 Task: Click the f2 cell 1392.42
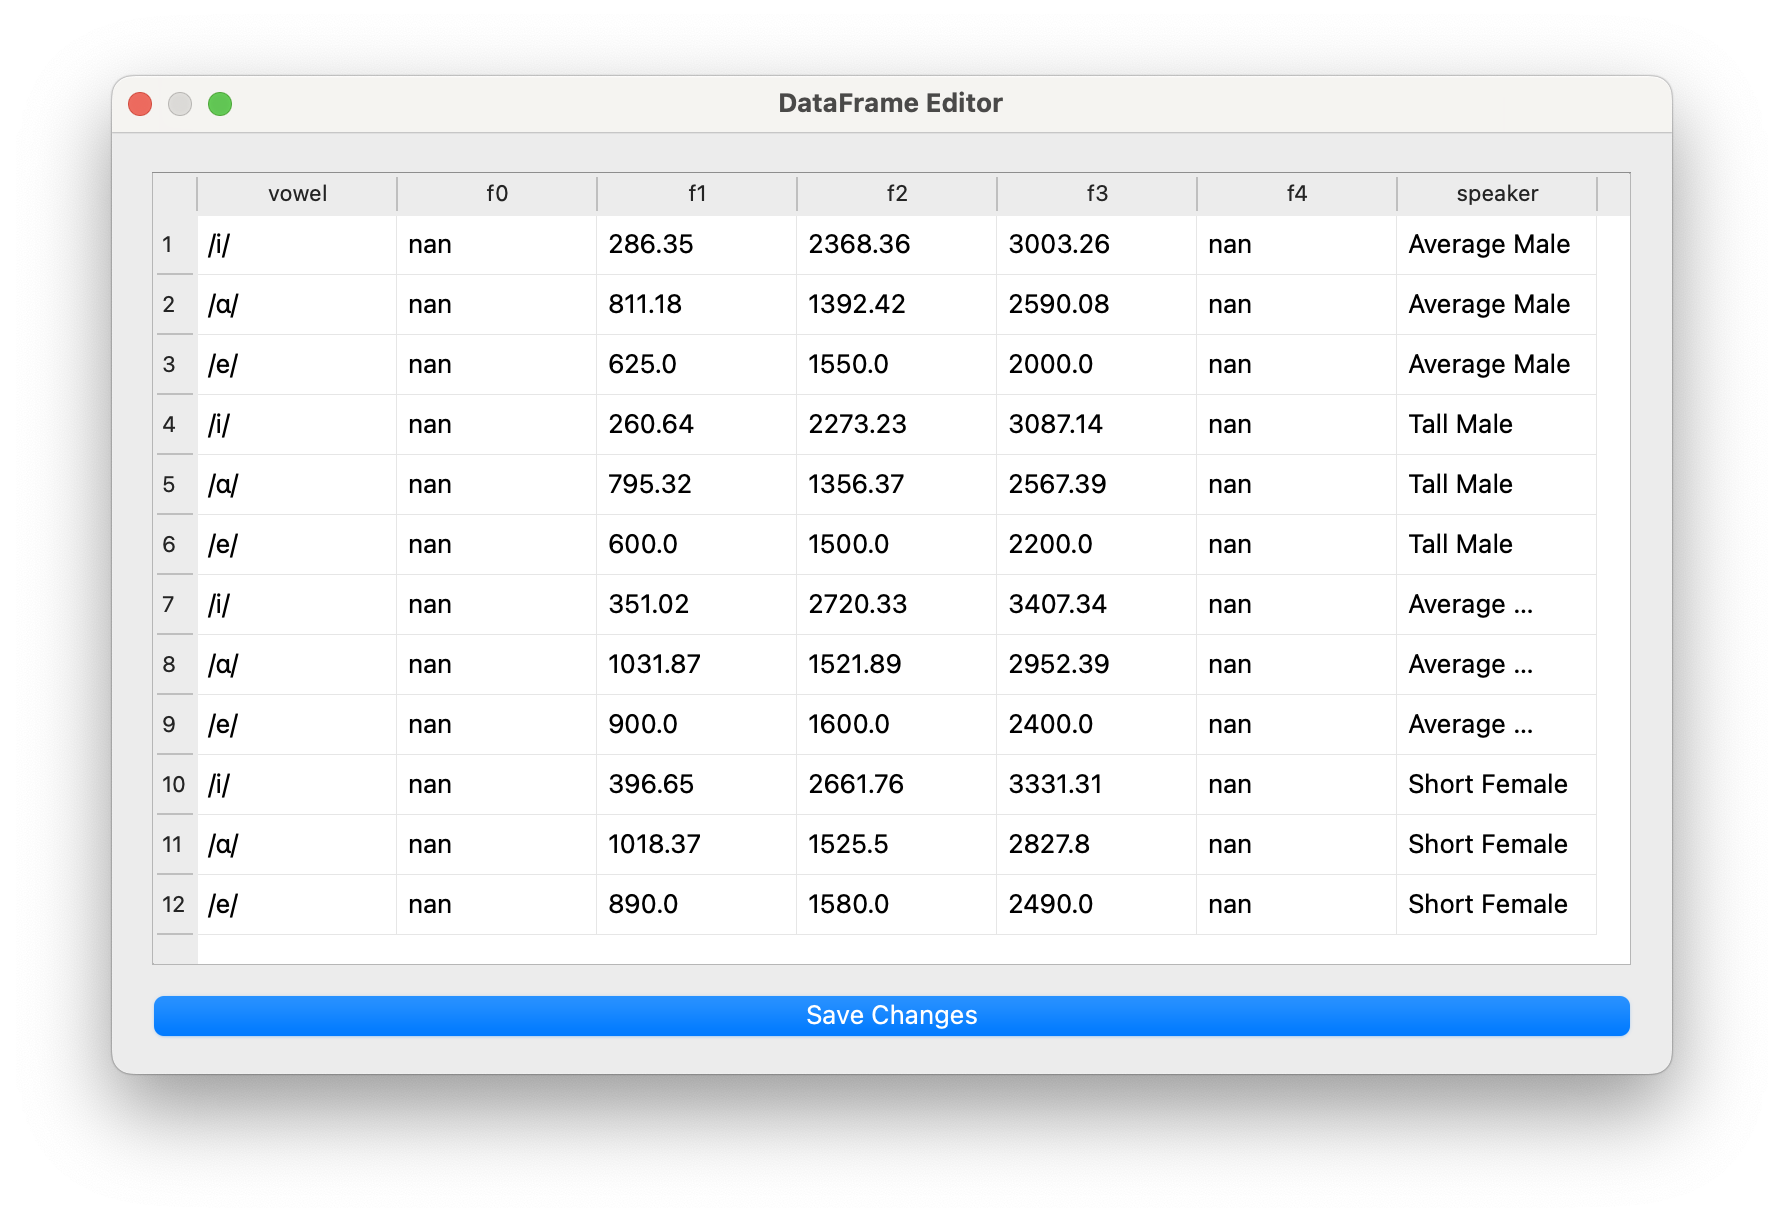pyautogui.click(x=897, y=305)
